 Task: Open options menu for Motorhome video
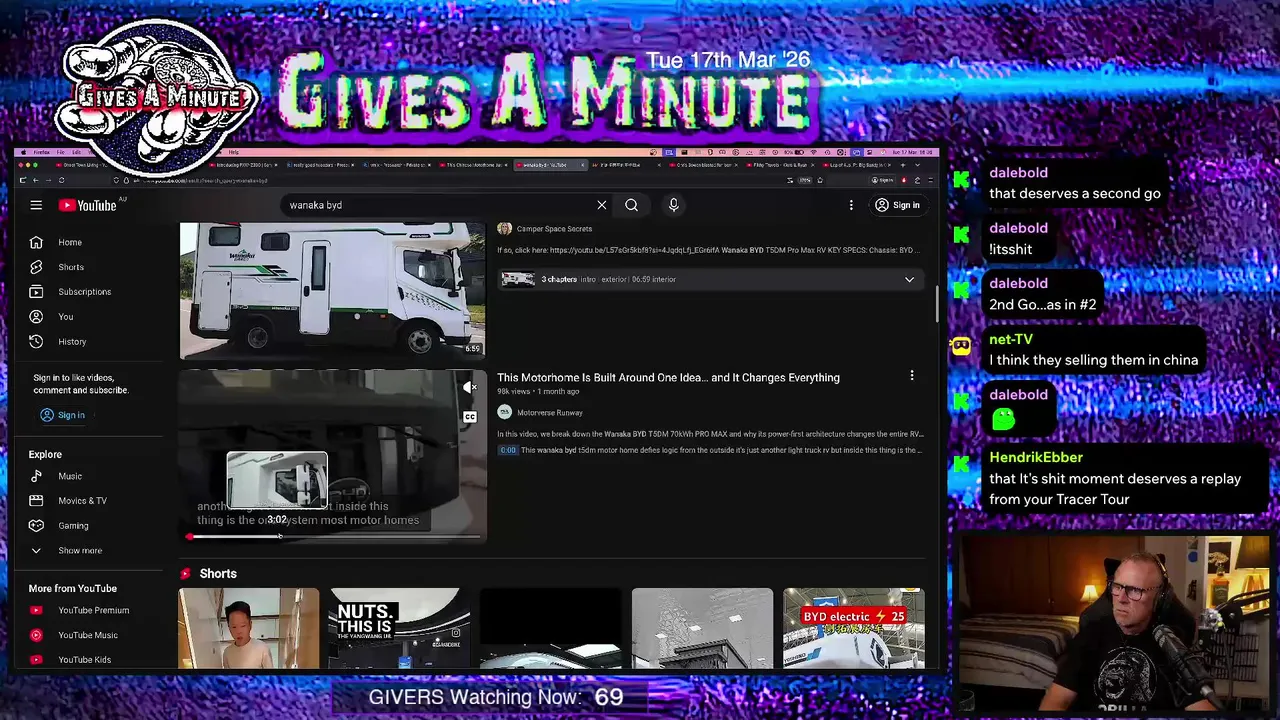tap(911, 376)
